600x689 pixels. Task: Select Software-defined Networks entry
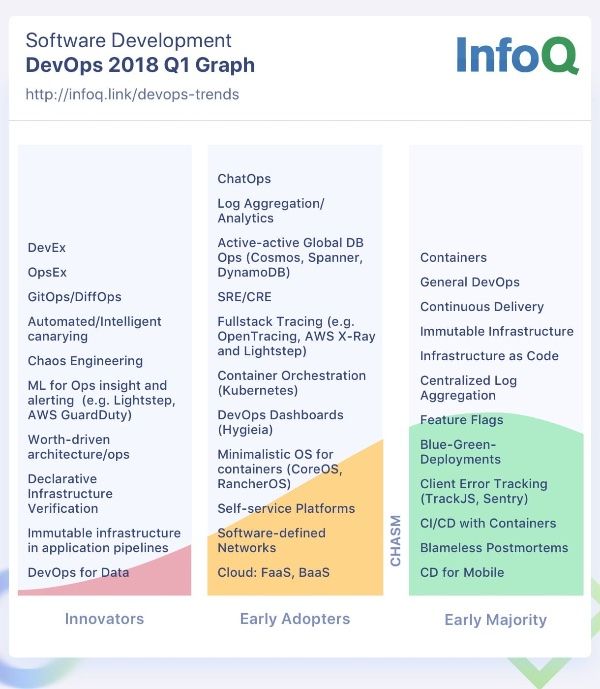[272, 540]
